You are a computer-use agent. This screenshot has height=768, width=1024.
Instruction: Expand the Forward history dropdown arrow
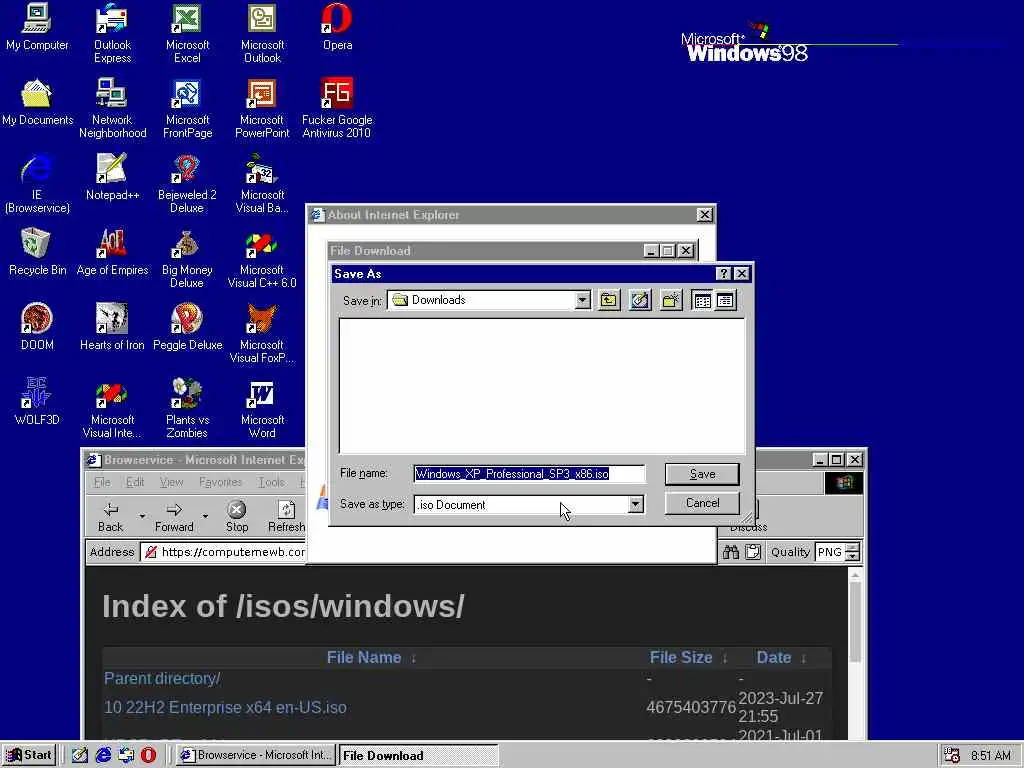point(205,517)
